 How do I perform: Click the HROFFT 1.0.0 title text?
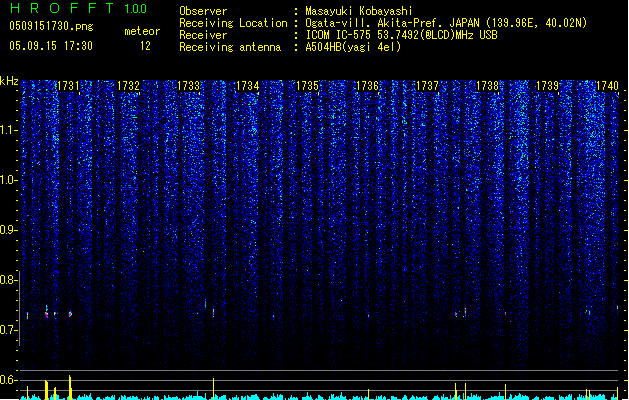point(79,8)
